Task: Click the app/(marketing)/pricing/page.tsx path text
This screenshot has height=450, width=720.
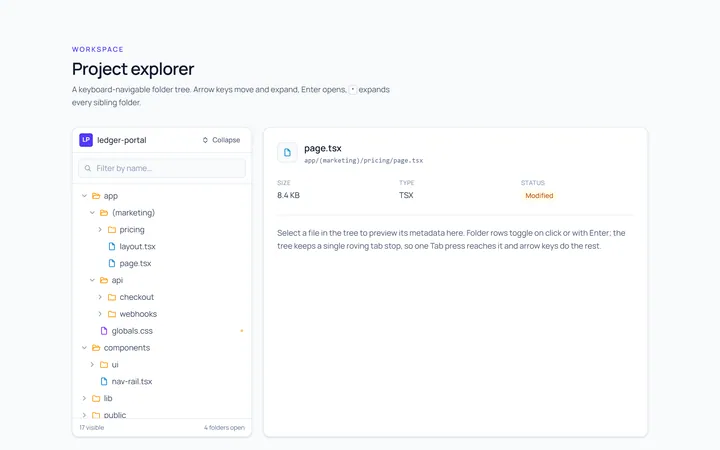Action: click(x=364, y=161)
